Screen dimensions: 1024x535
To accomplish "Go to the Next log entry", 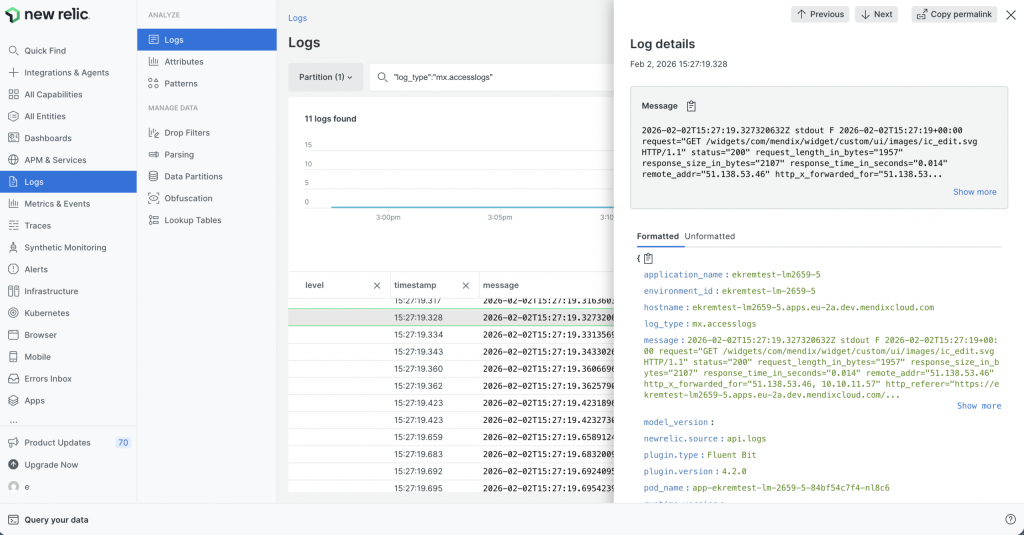I will (x=876, y=14).
